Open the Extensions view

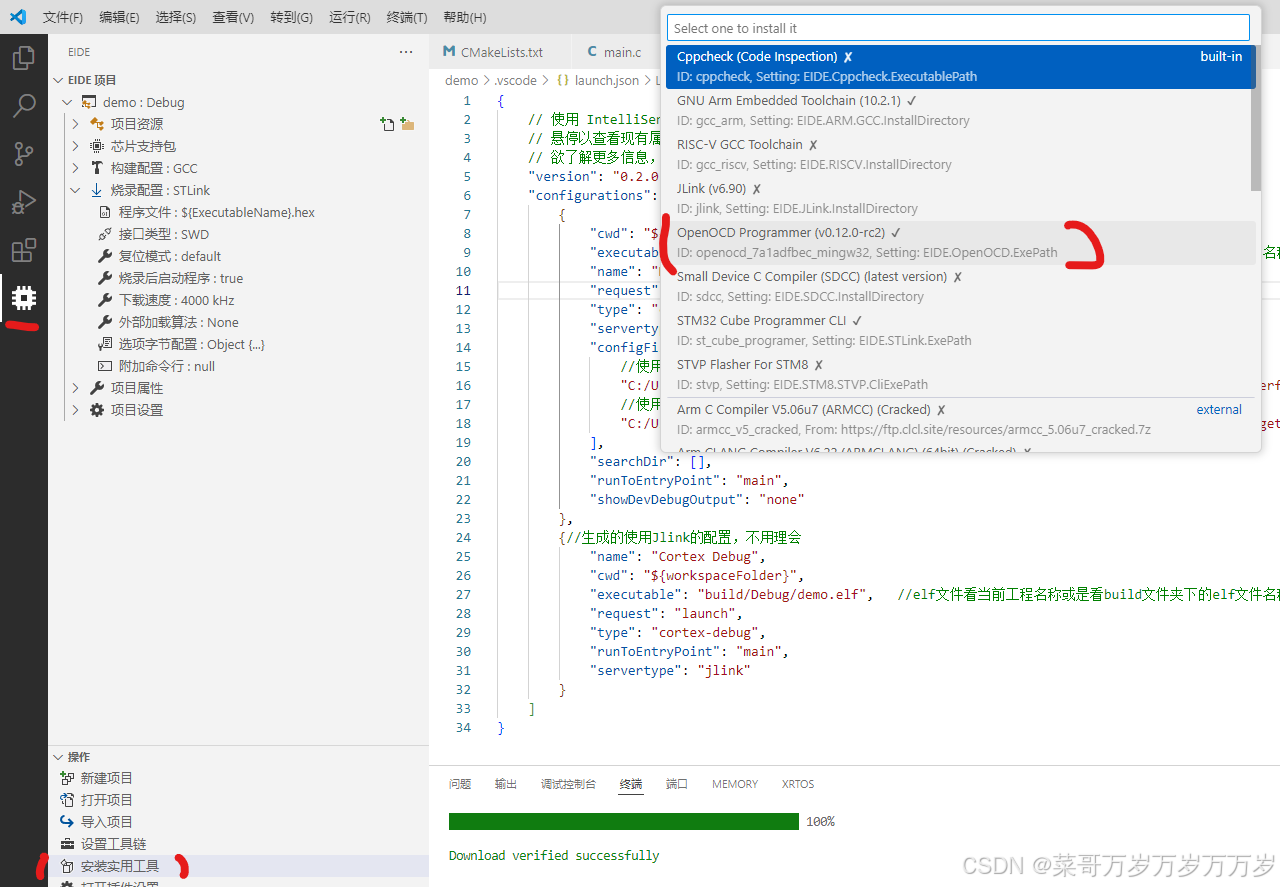pyautogui.click(x=24, y=250)
